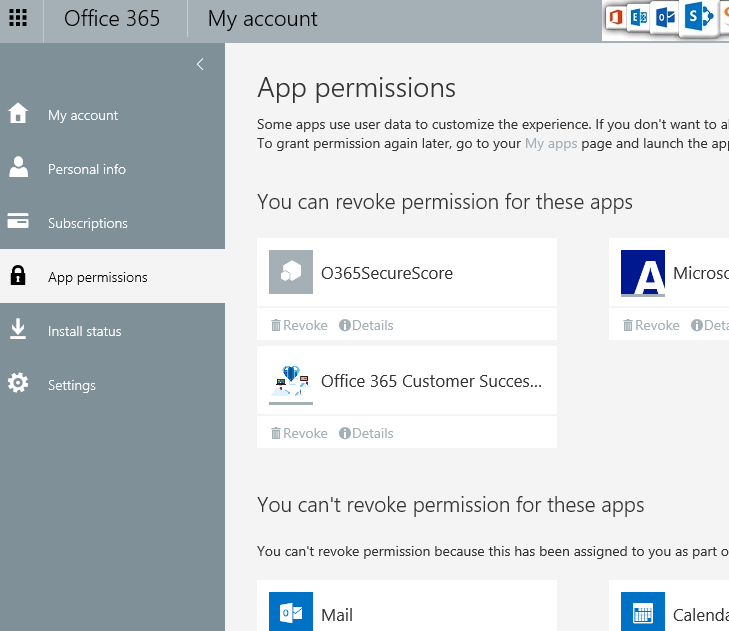Click the Office 365 header title
The height and width of the screenshot is (631, 729).
(112, 19)
